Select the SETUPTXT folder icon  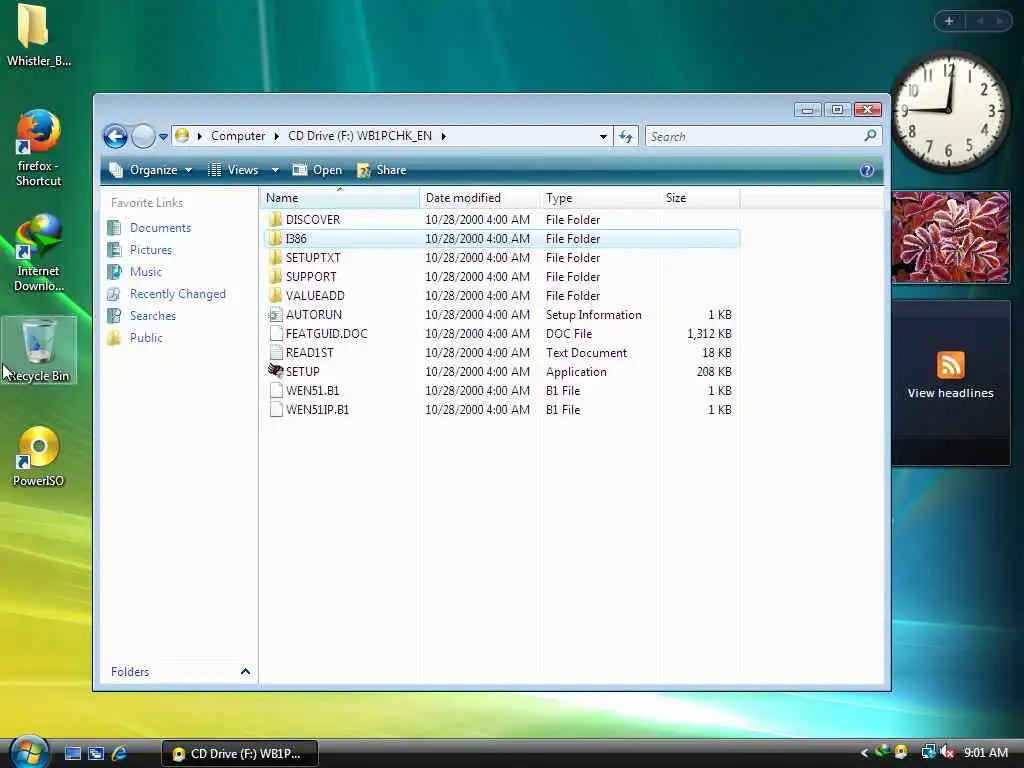coord(276,257)
